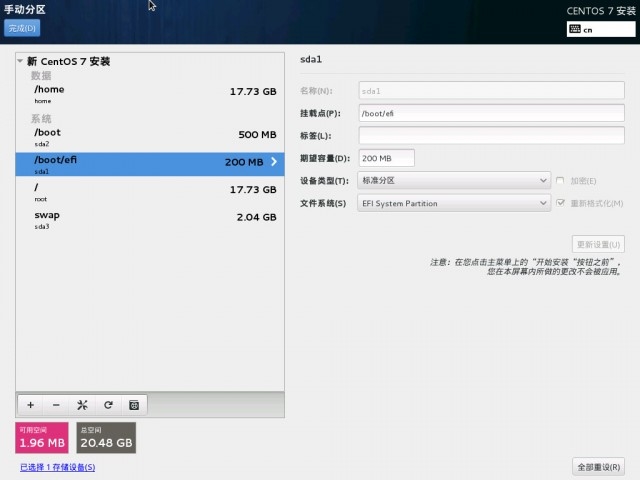Click the 手动分区 title text
Image resolution: width=640 pixels, height=480 pixels.
pos(24,9)
